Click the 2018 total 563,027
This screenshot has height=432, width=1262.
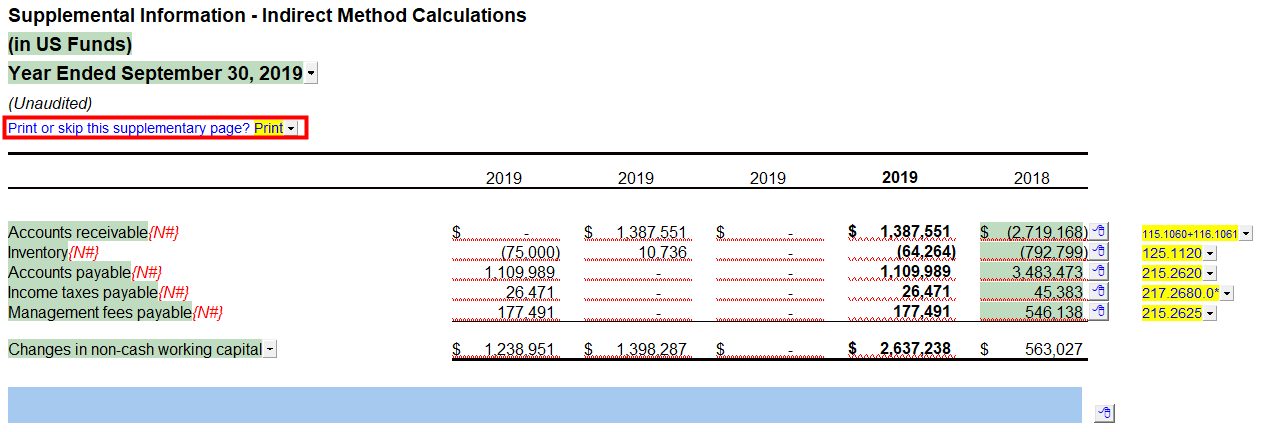1054,349
